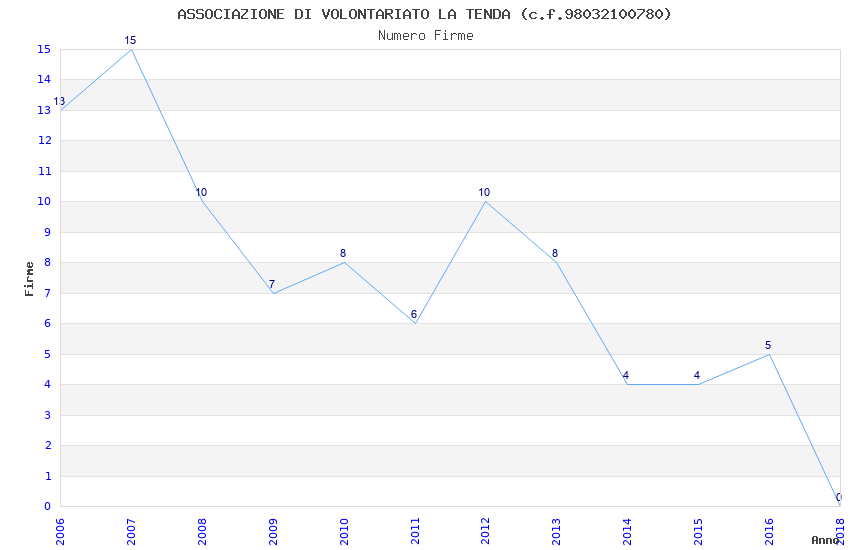Click the Numero Firme subtitle

426,36
